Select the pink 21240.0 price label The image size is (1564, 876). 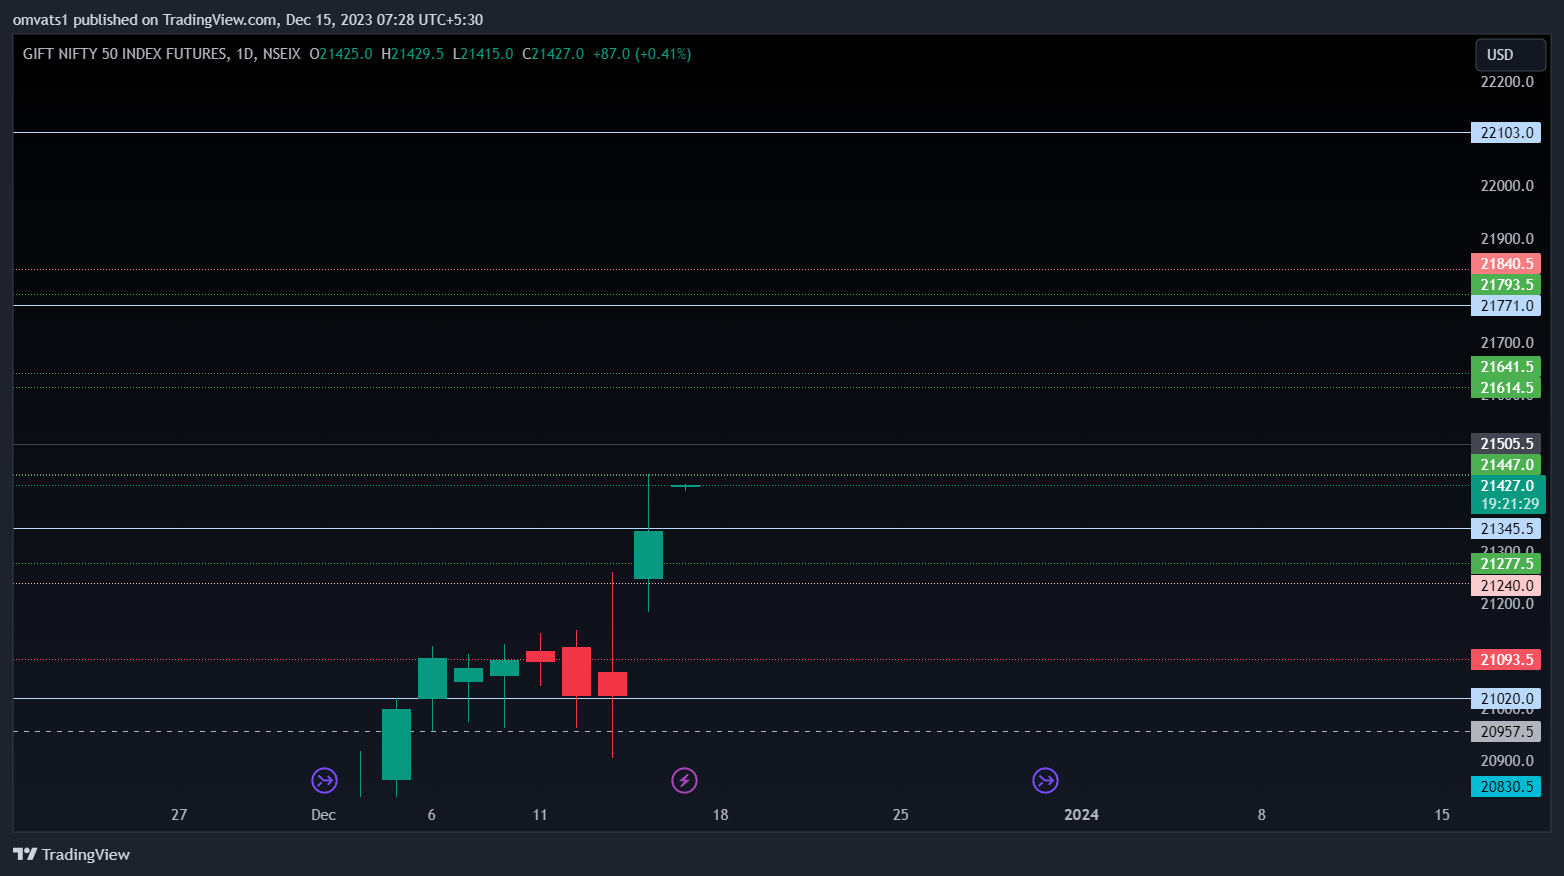(1505, 586)
